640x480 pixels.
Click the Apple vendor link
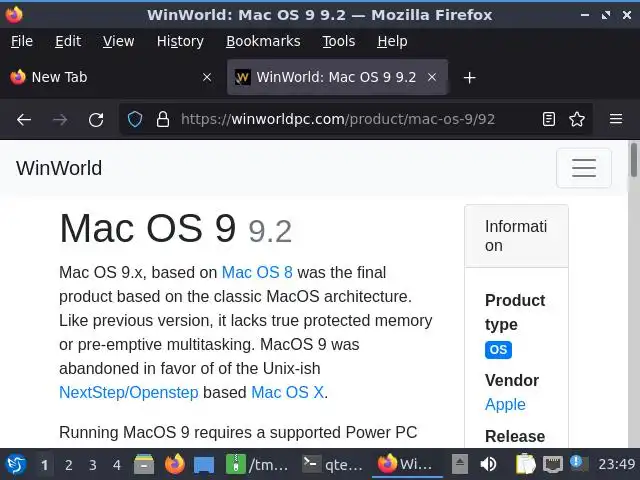505,404
